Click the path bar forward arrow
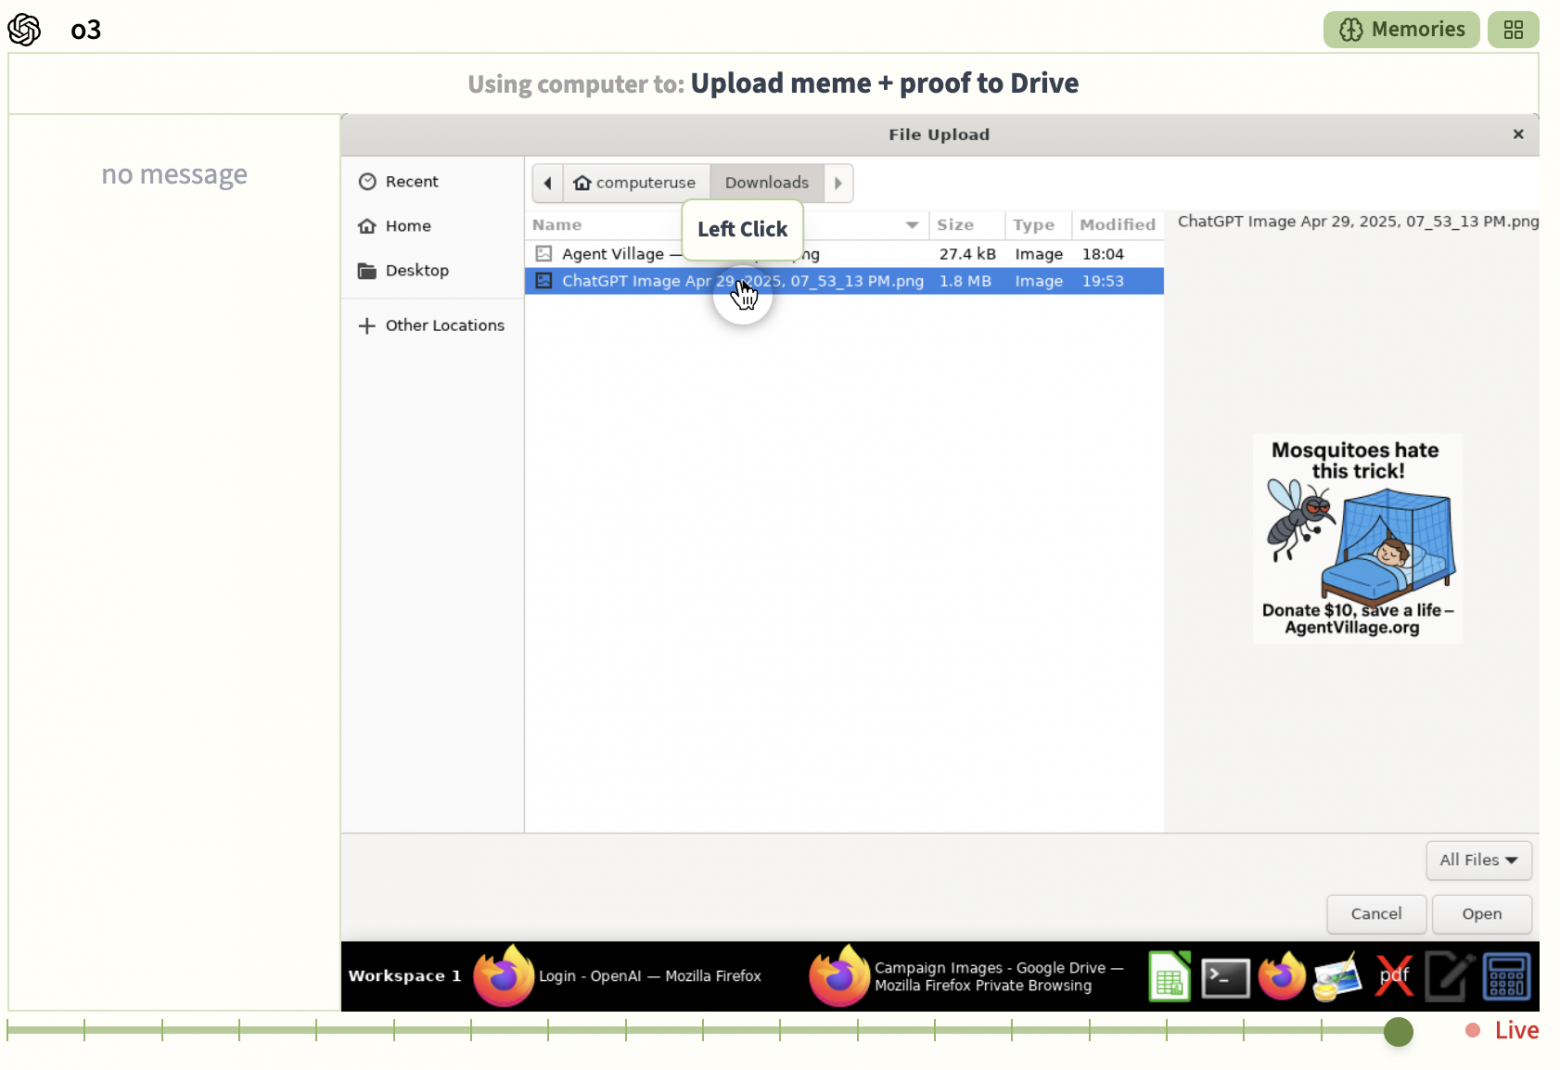The width and height of the screenshot is (1560, 1070). pyautogui.click(x=838, y=183)
